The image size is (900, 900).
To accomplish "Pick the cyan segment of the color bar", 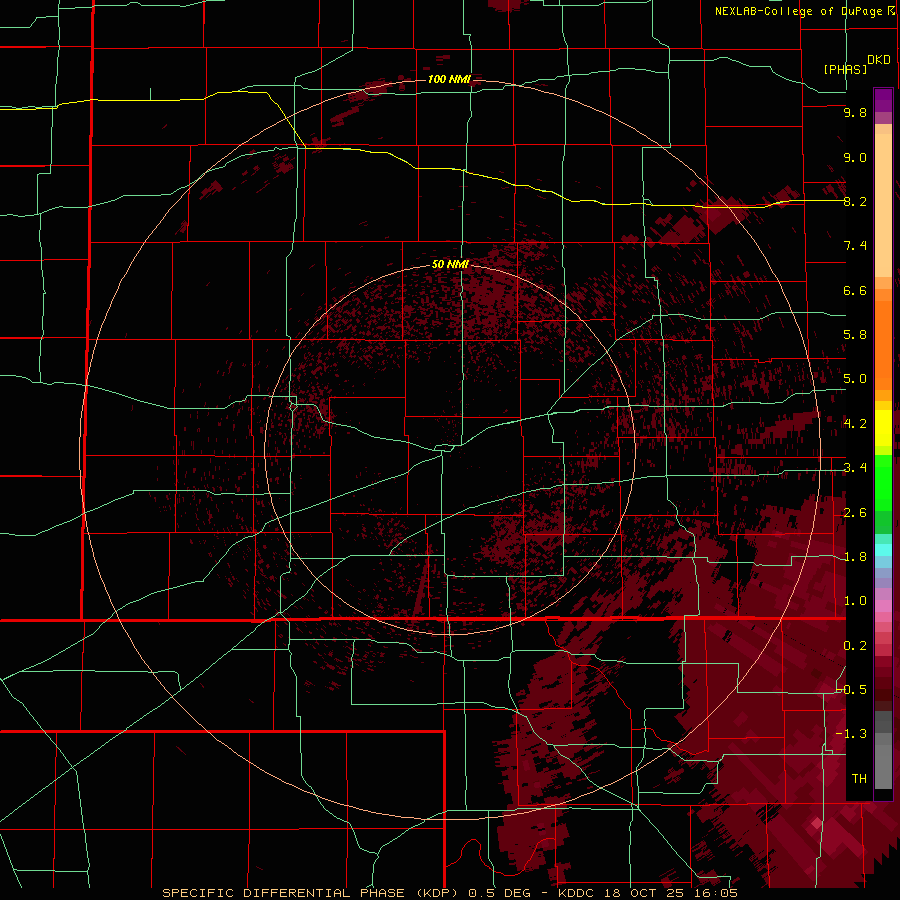I will click(x=883, y=550).
